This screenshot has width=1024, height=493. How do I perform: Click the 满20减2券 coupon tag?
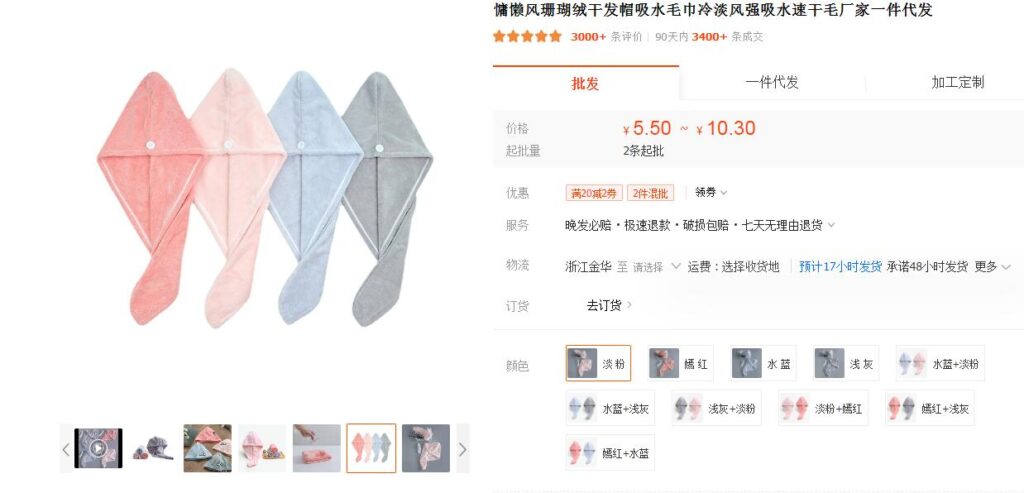click(x=594, y=193)
